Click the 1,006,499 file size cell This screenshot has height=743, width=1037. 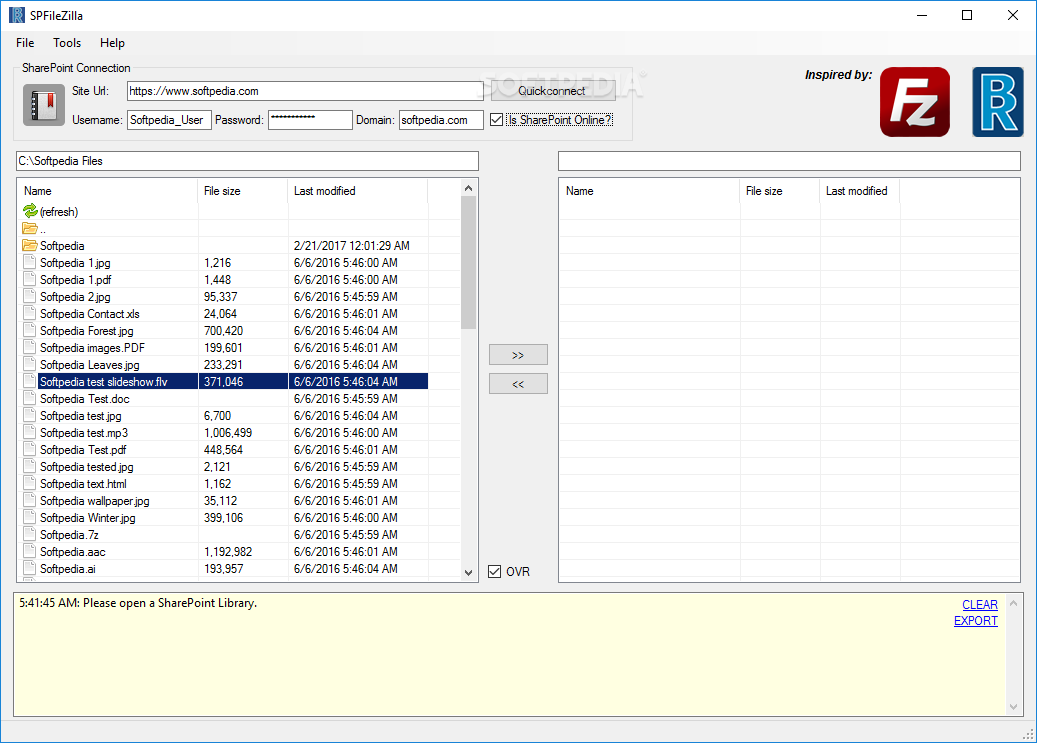[x=228, y=433]
